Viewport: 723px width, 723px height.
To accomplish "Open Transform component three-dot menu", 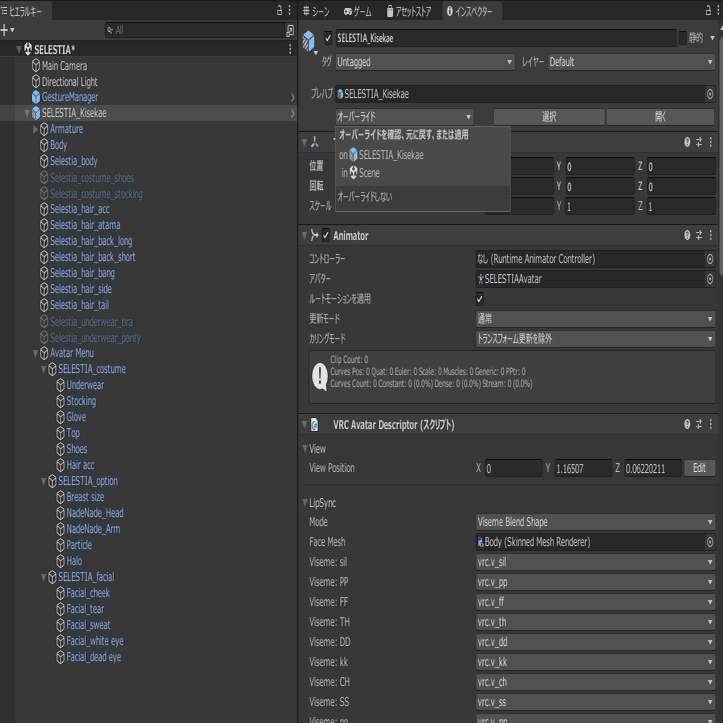I will click(711, 142).
